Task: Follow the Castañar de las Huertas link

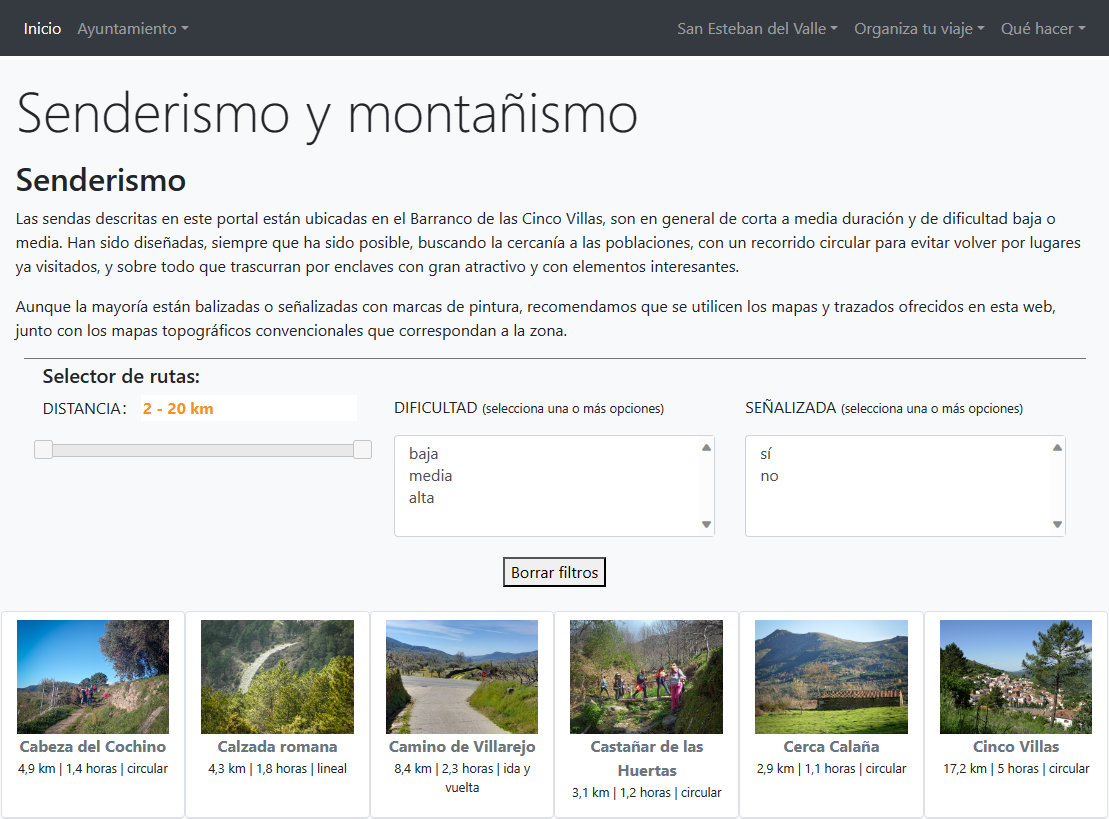Action: pyautogui.click(x=646, y=759)
